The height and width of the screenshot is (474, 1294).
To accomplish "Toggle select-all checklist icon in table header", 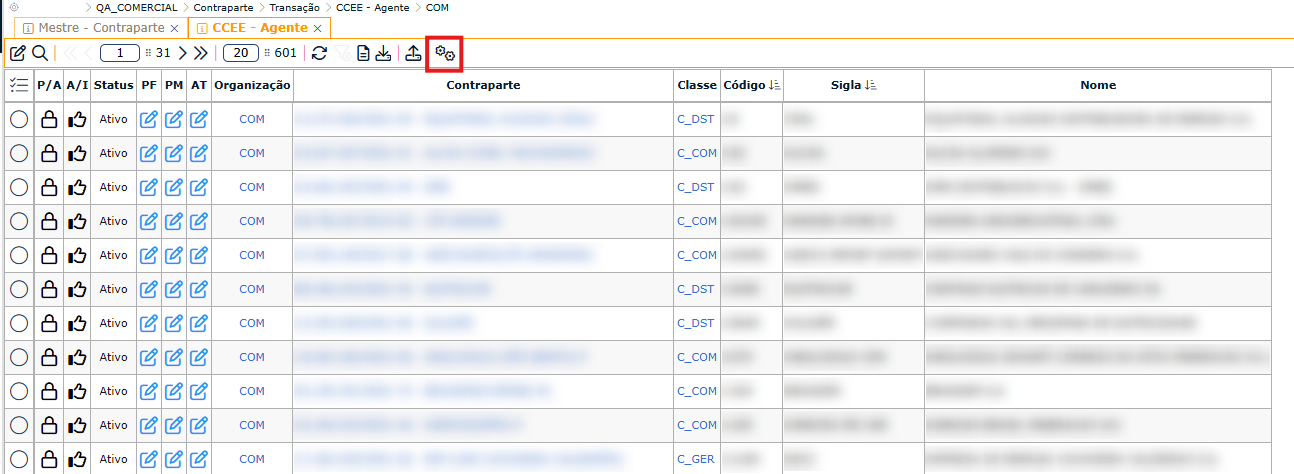I will click(x=18, y=86).
